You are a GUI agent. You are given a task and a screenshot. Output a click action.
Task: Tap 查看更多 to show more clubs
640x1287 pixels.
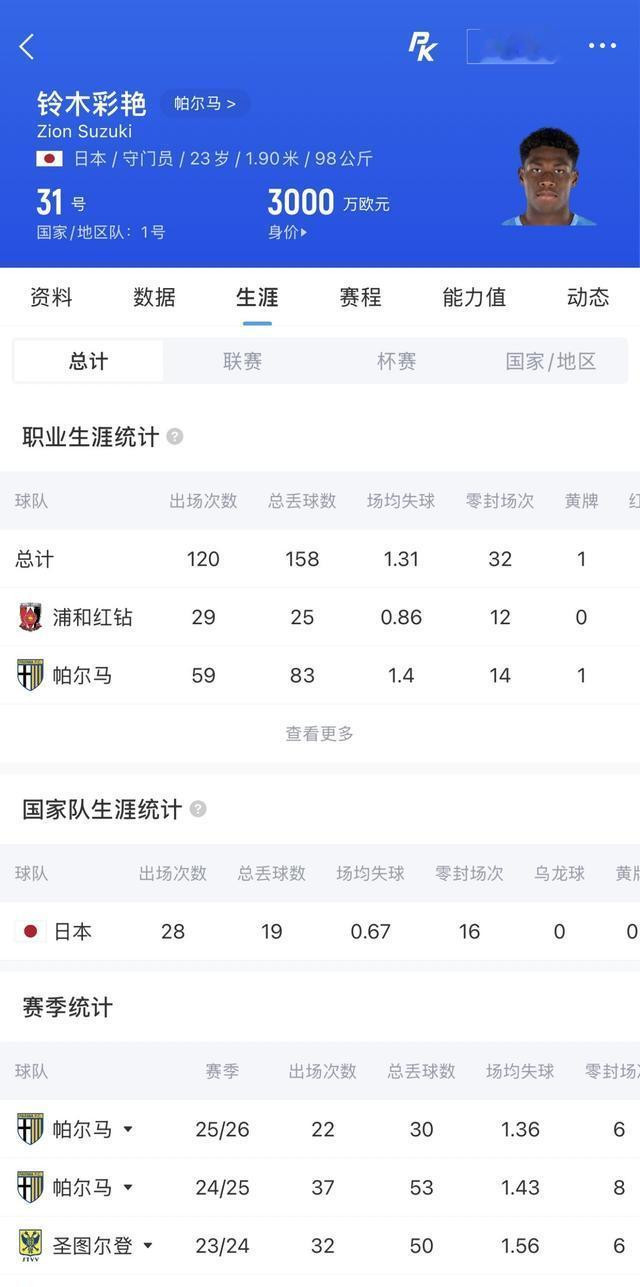tap(320, 733)
